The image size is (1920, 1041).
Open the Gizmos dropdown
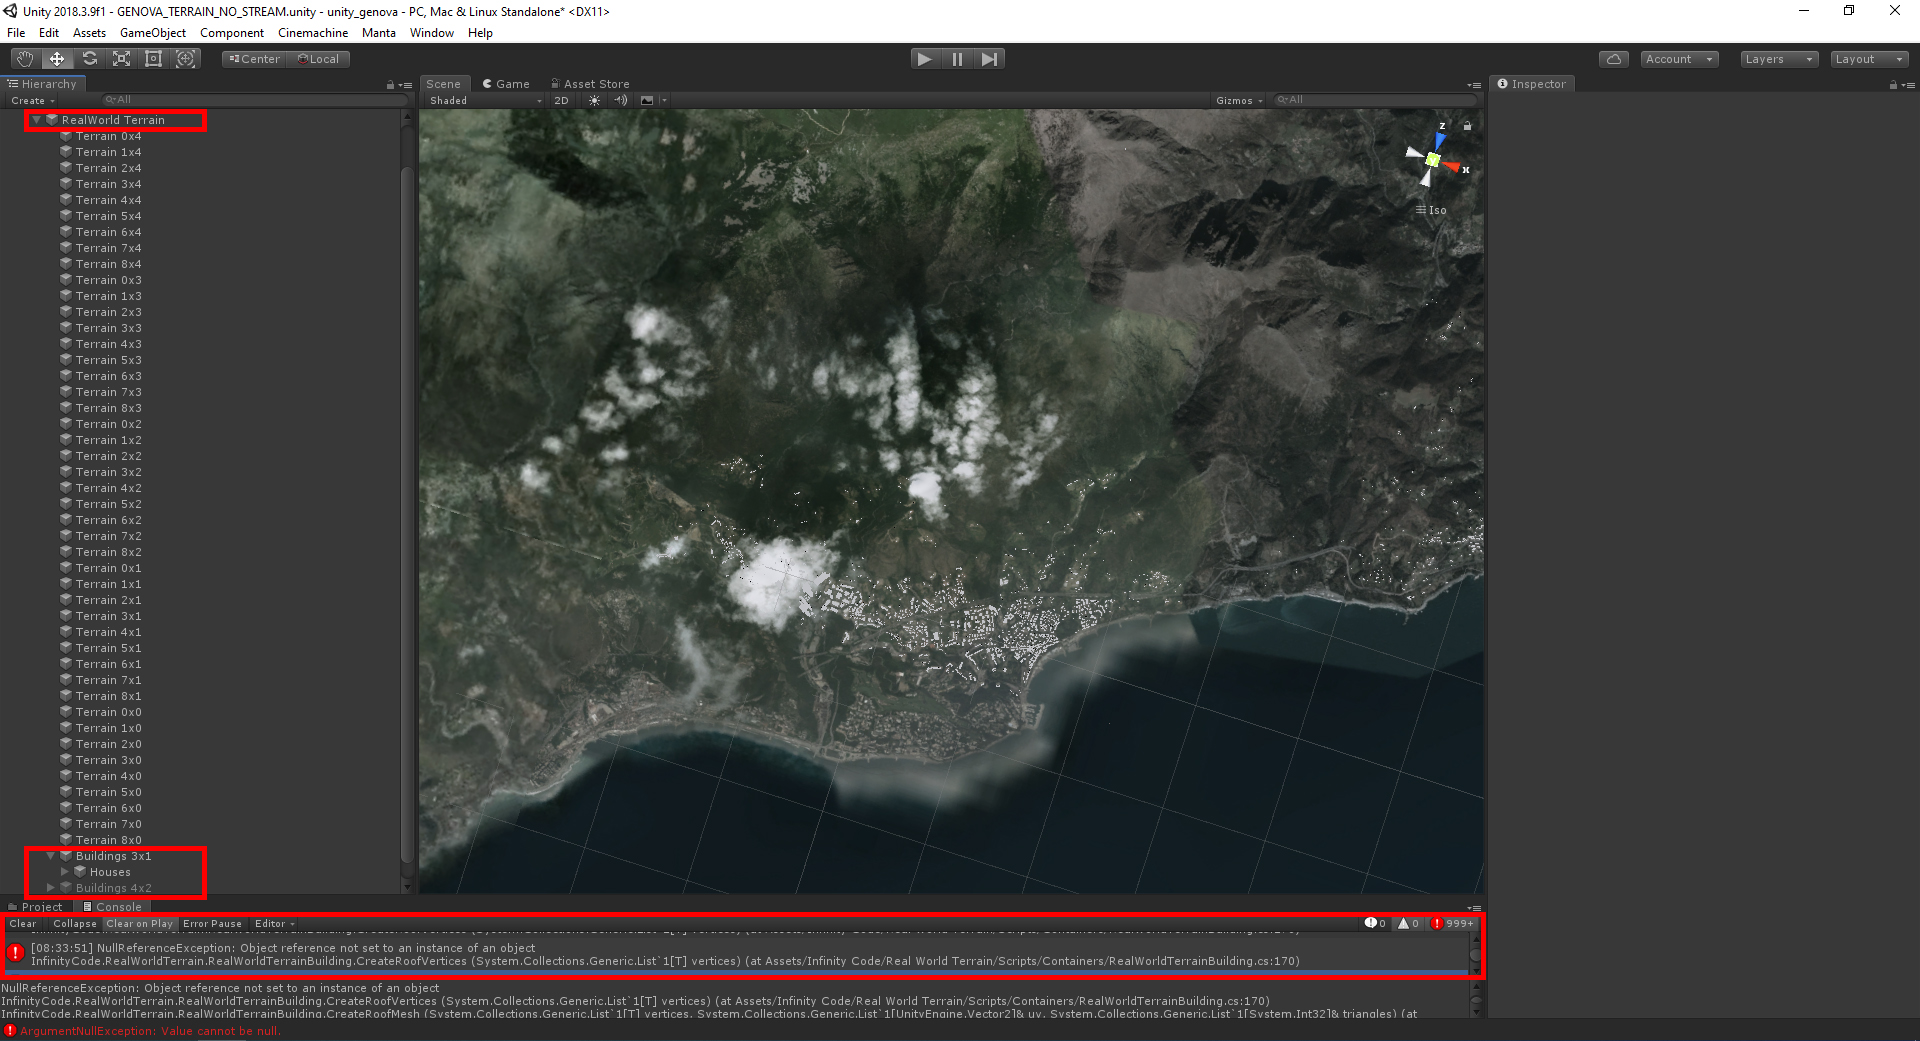(1239, 100)
